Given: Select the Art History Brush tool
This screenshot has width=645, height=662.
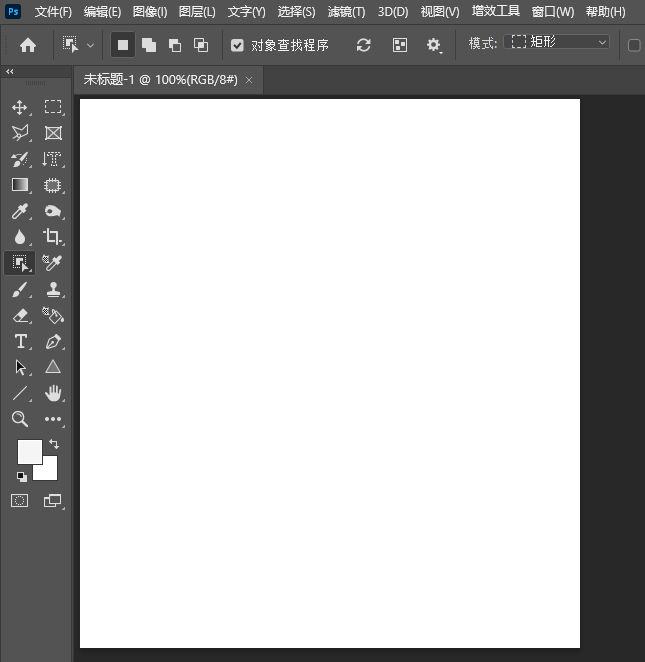Looking at the screenshot, I should click(x=20, y=160).
